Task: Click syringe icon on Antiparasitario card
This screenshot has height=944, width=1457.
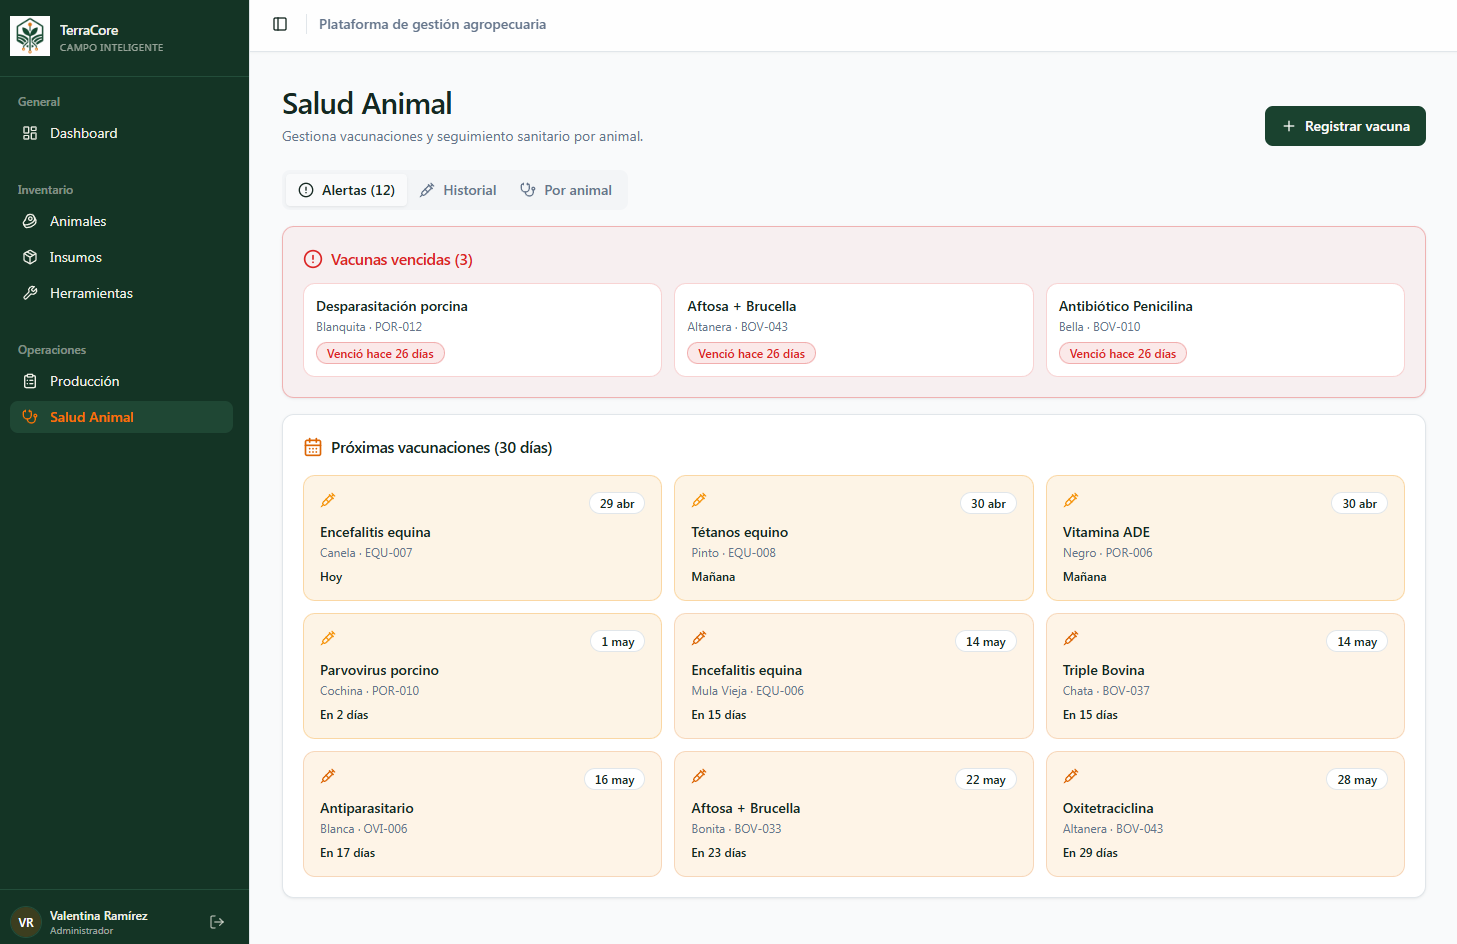Action: [328, 776]
